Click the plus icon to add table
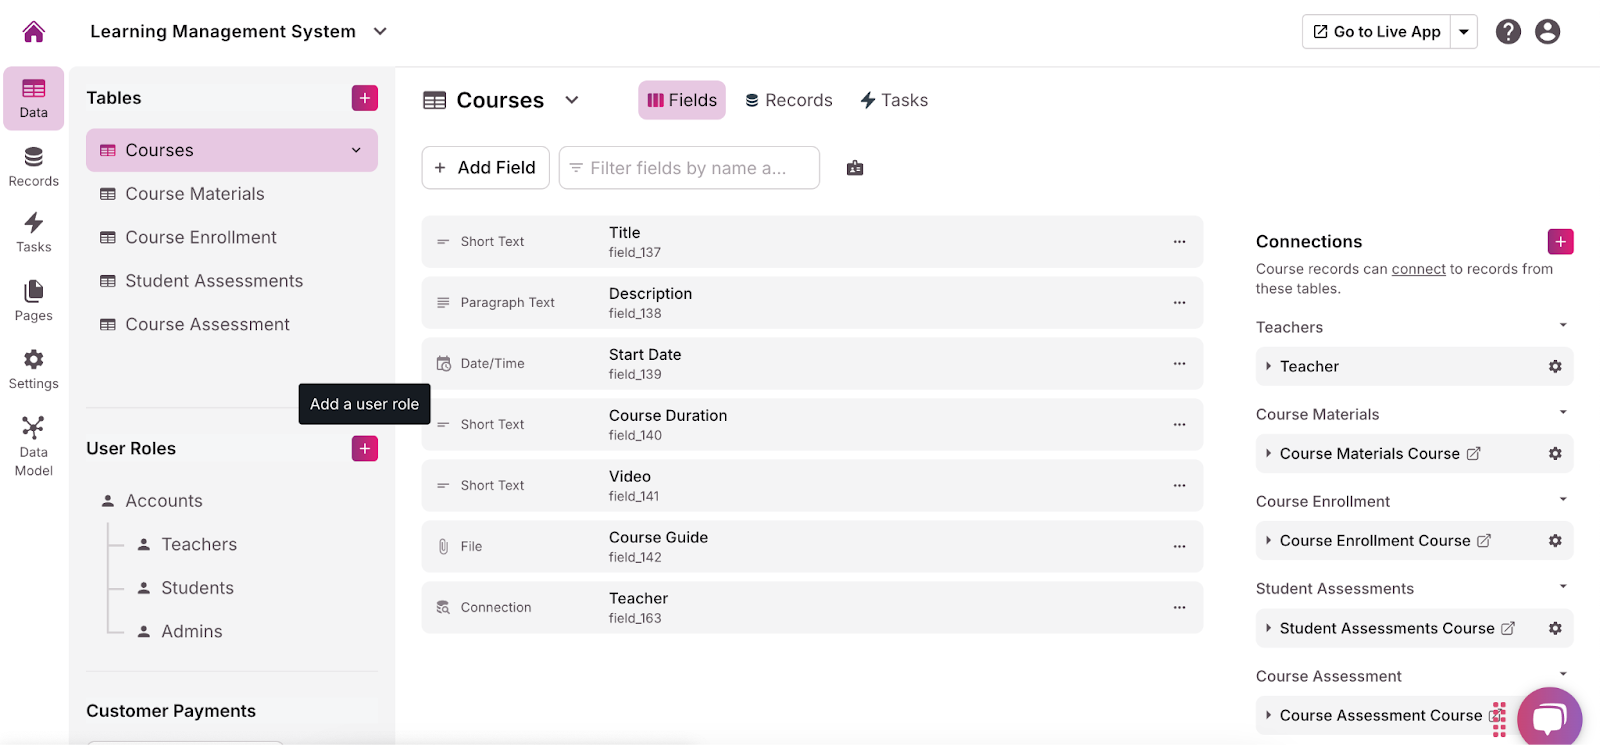This screenshot has height=745, width=1600. point(365,98)
